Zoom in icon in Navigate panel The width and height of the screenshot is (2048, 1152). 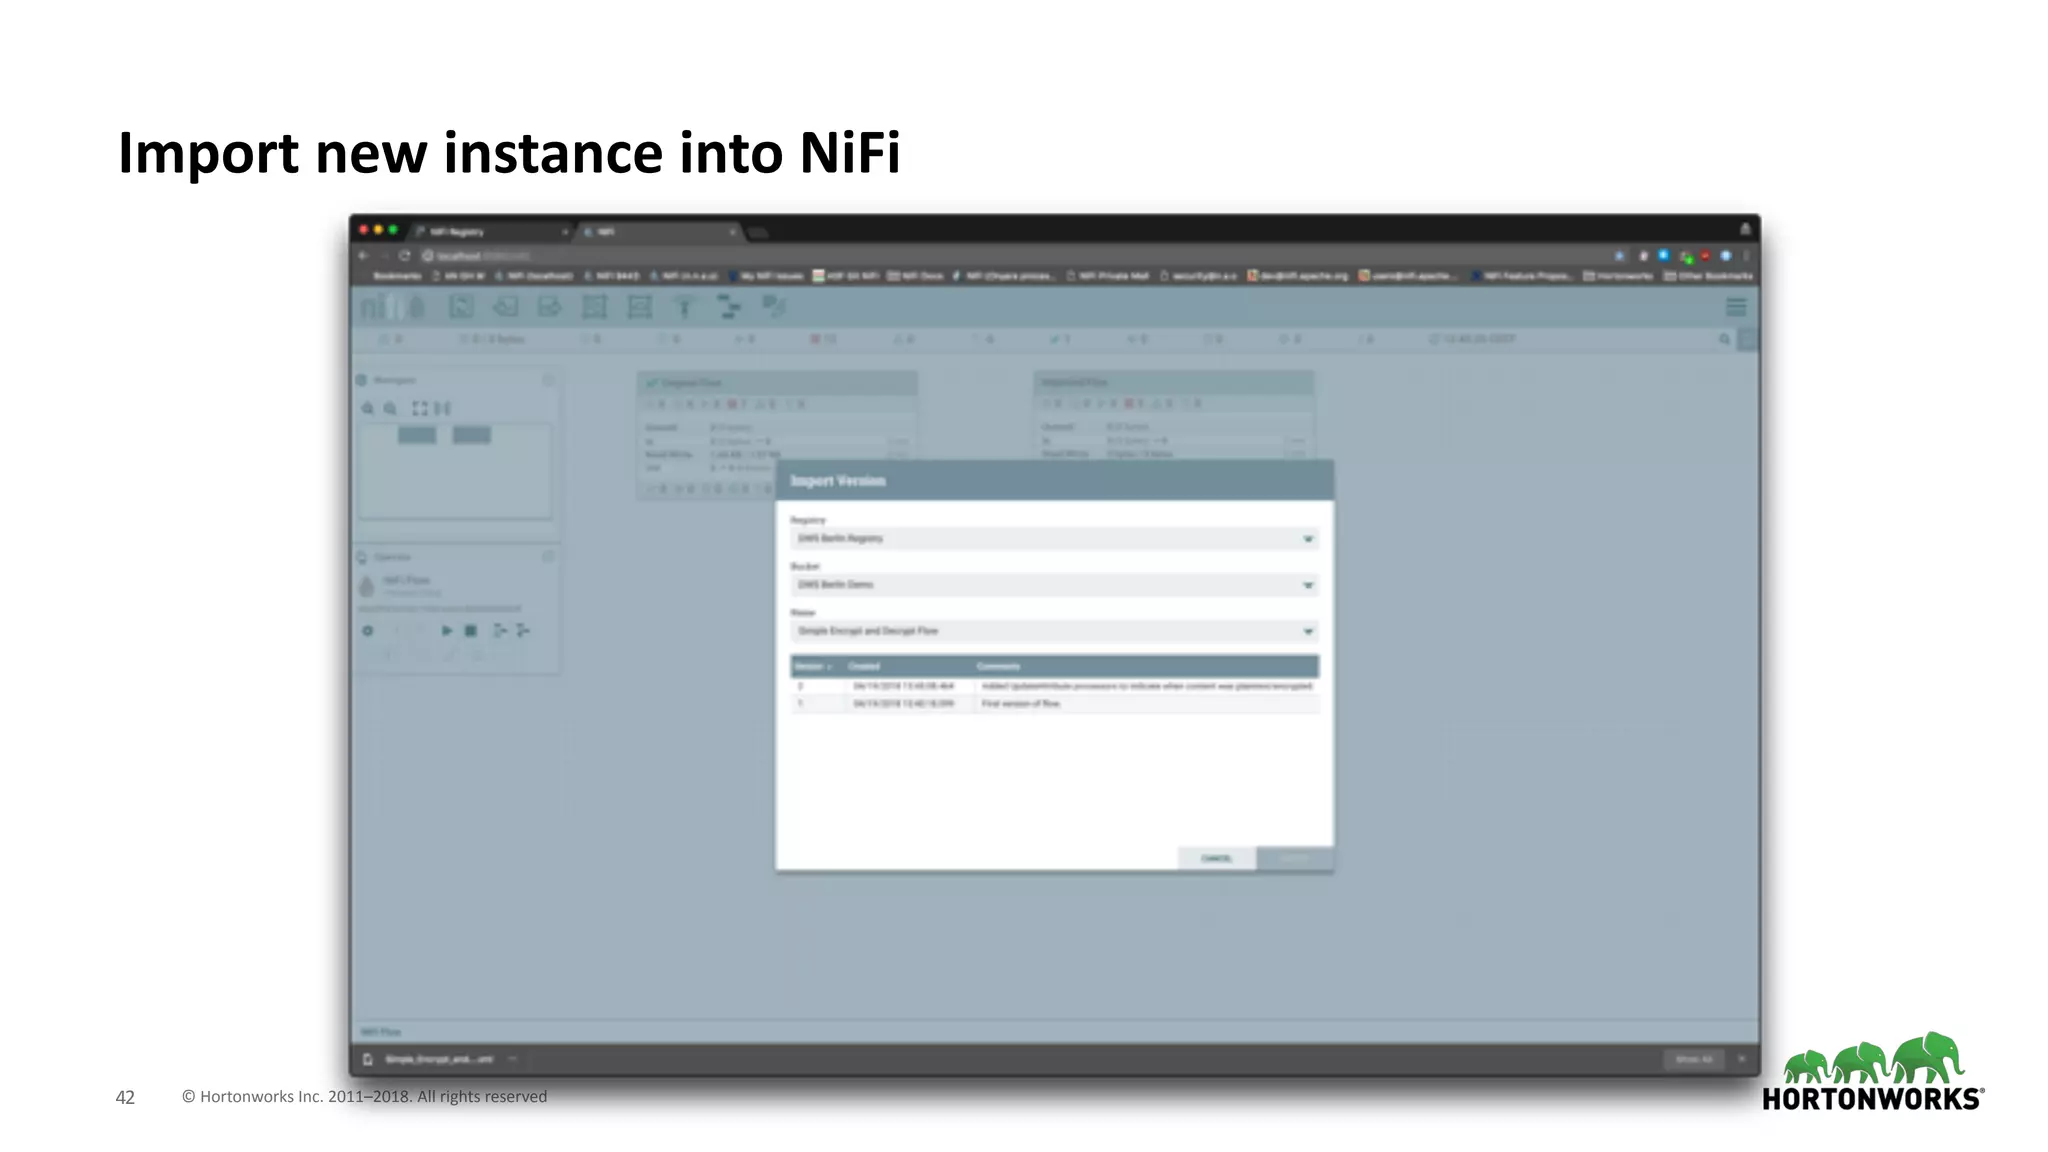click(368, 408)
